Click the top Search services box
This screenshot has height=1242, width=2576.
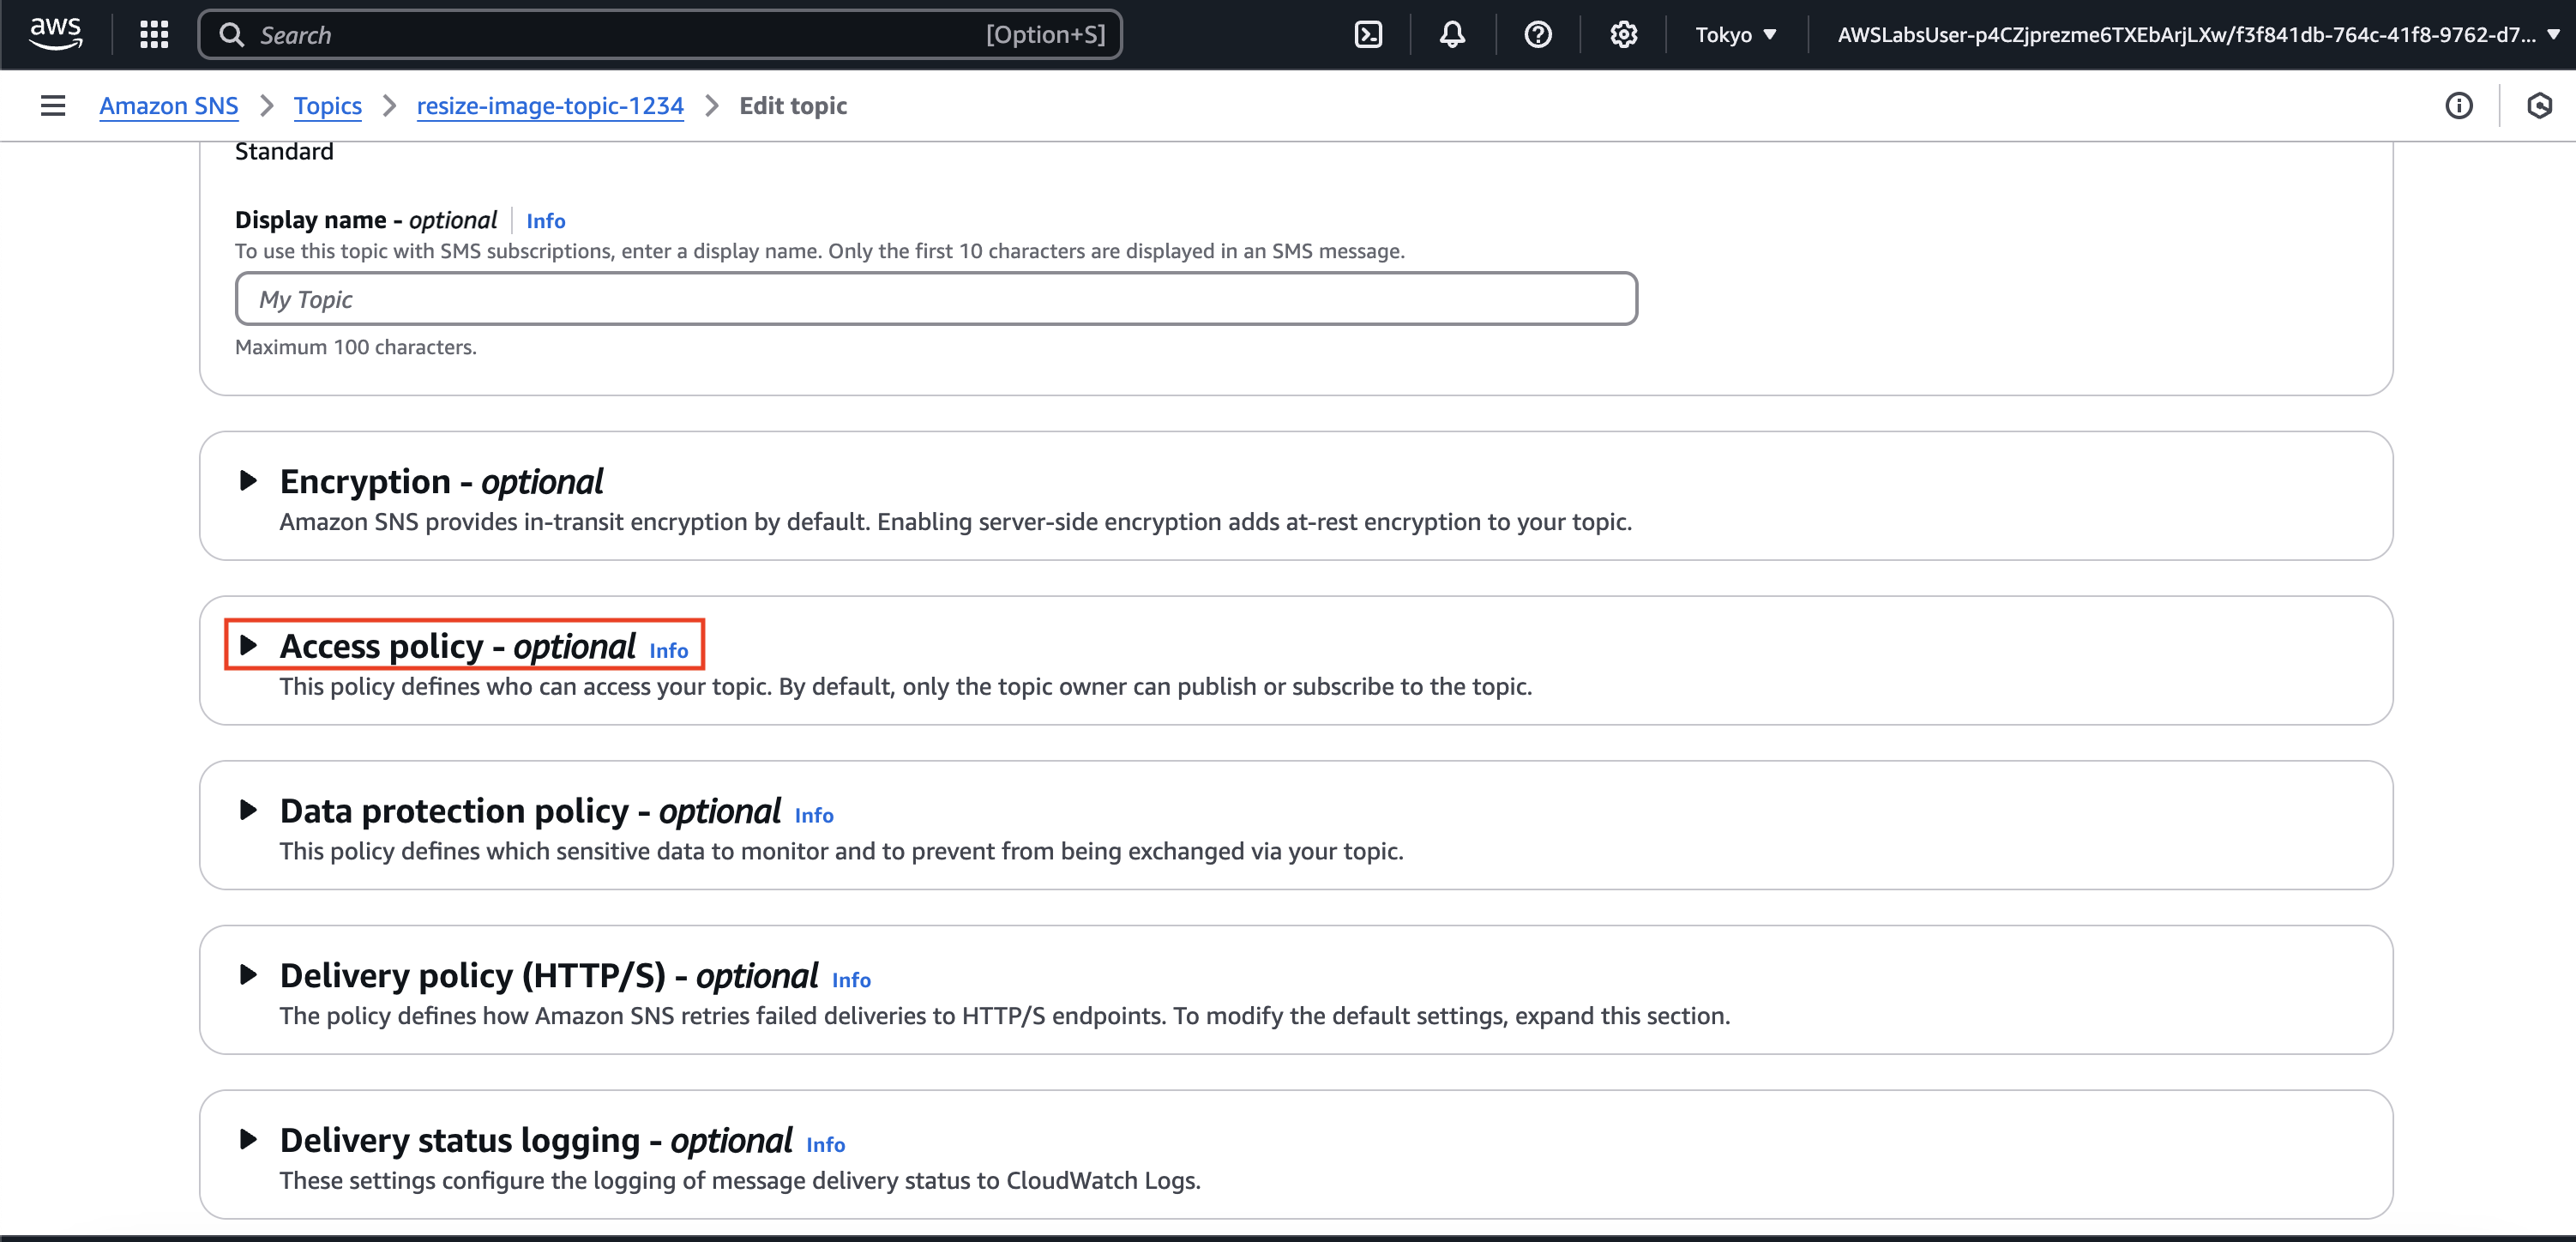[660, 35]
